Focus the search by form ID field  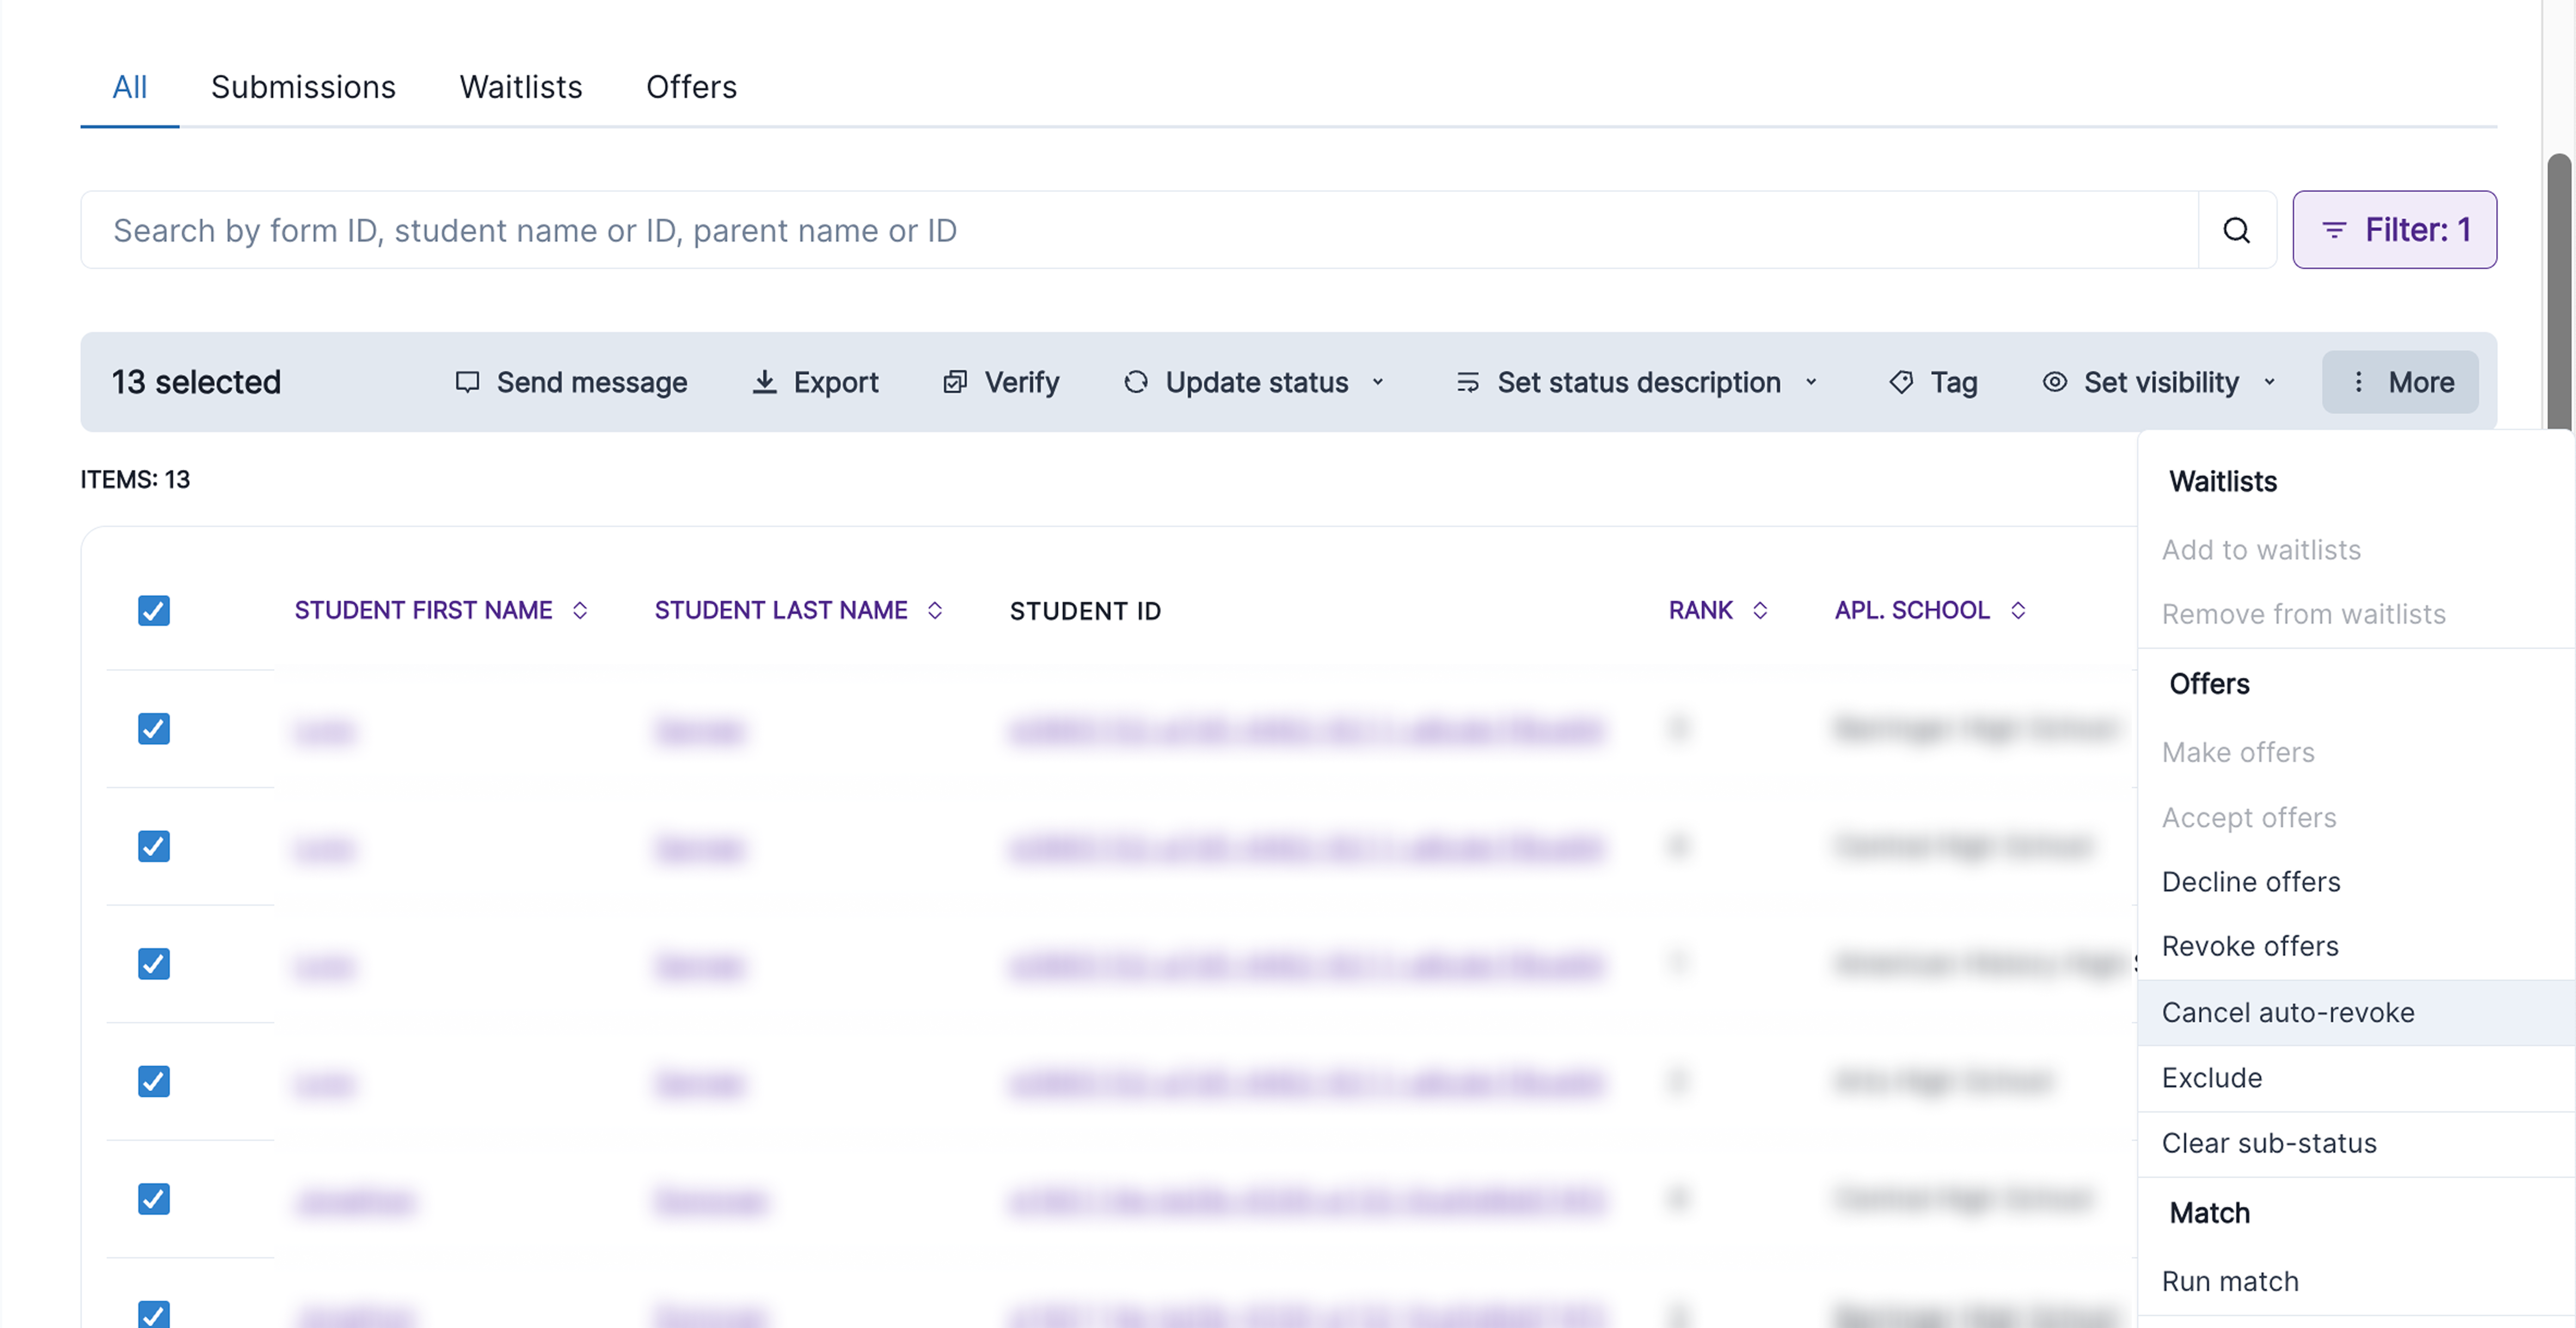[1139, 230]
